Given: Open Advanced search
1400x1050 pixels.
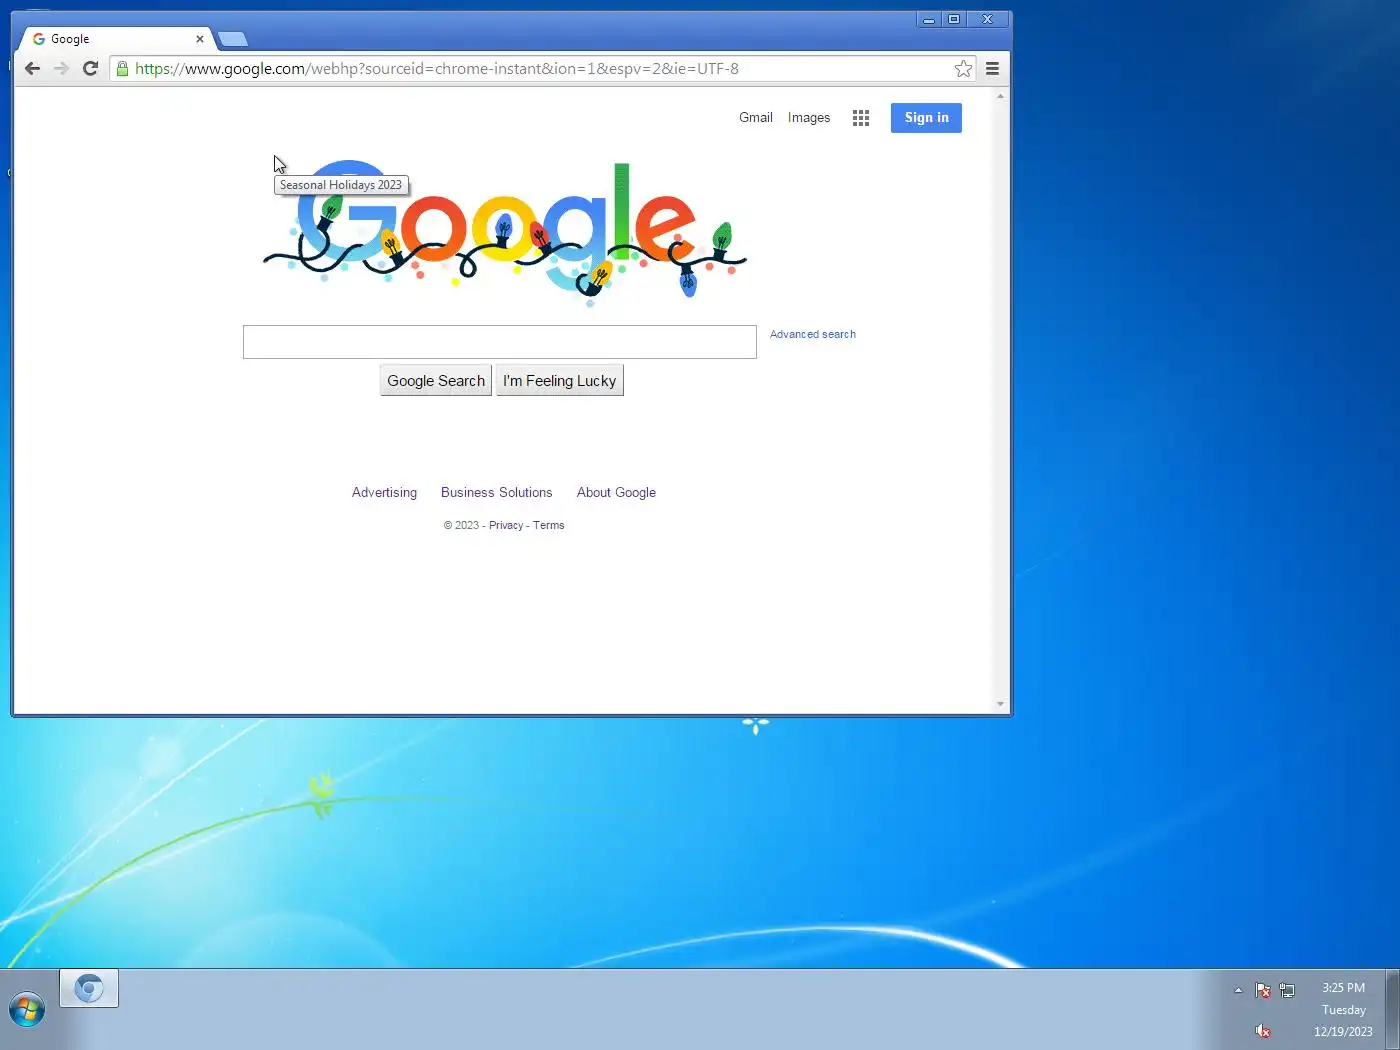Looking at the screenshot, I should point(813,334).
